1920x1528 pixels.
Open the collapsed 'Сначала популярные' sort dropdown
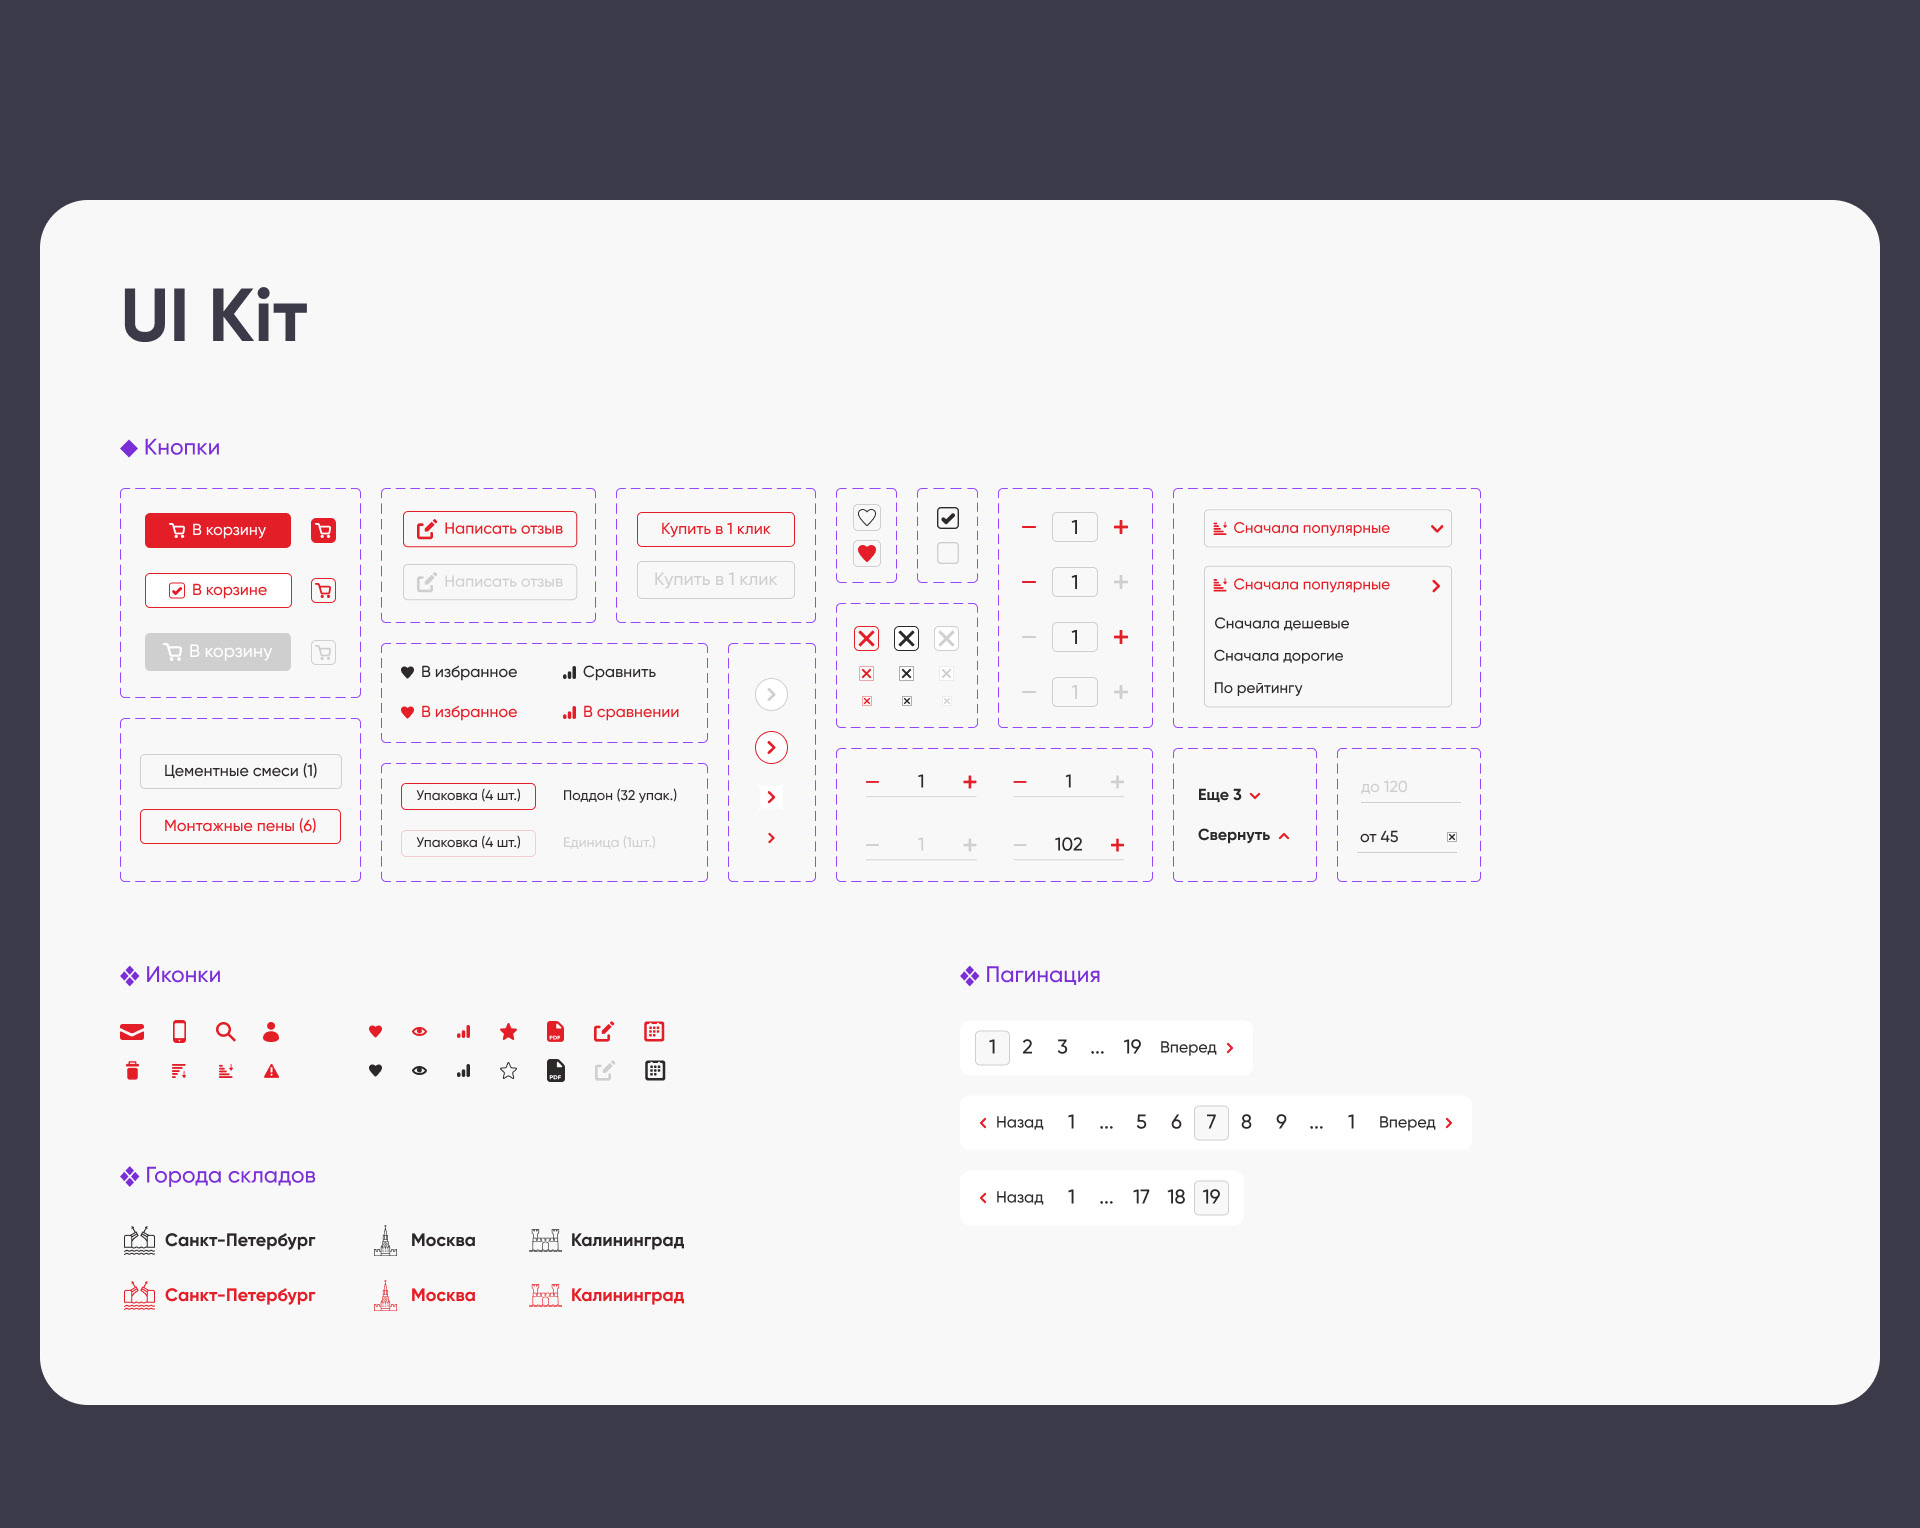pos(1327,528)
